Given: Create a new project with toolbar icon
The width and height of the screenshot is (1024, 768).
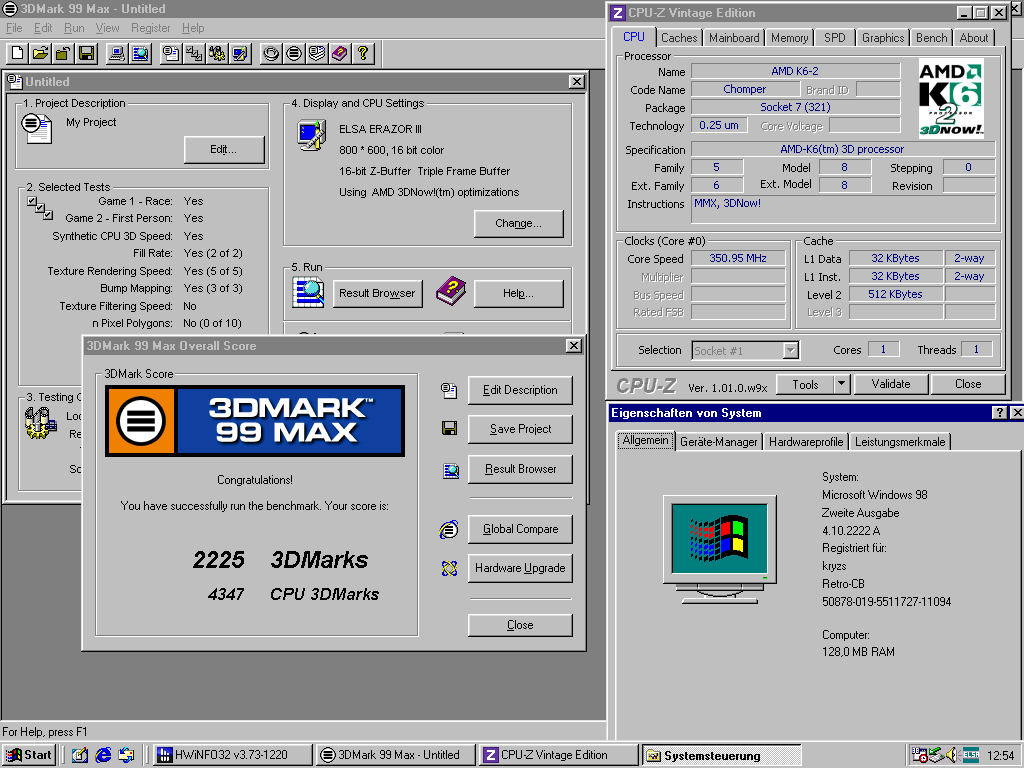Looking at the screenshot, I should 18,53.
